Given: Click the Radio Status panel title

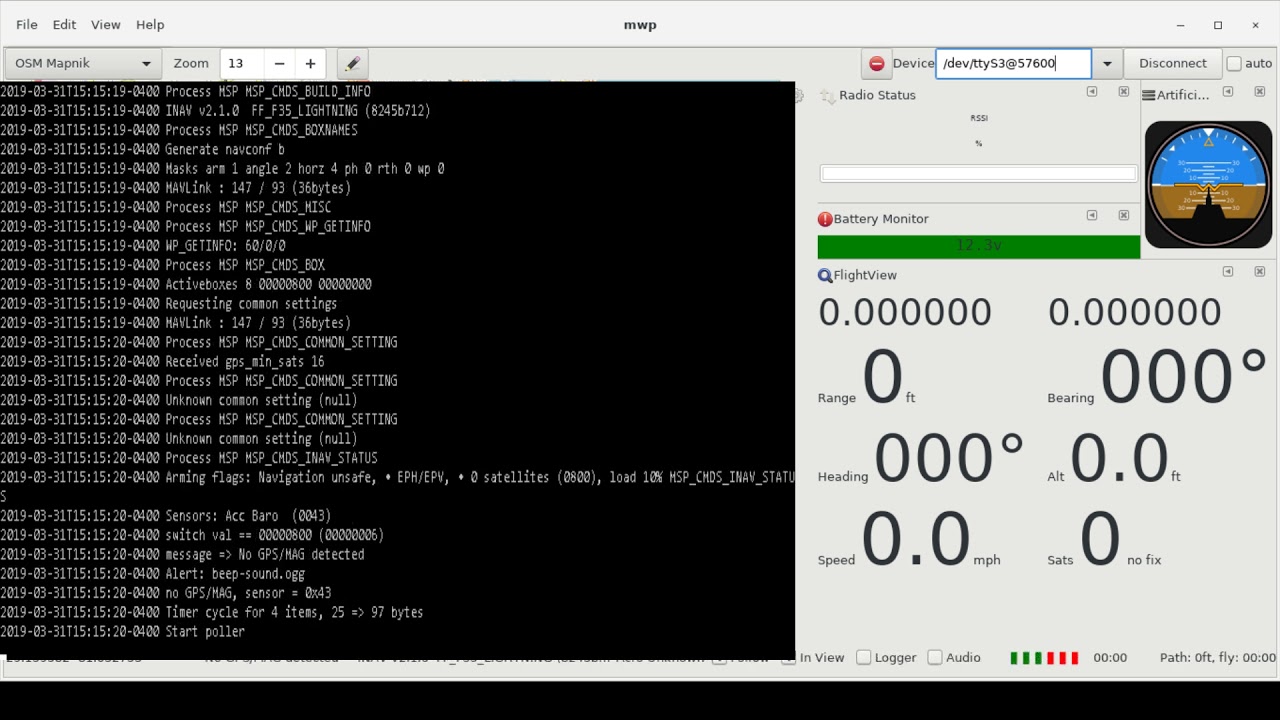Looking at the screenshot, I should pyautogui.click(x=877, y=95).
